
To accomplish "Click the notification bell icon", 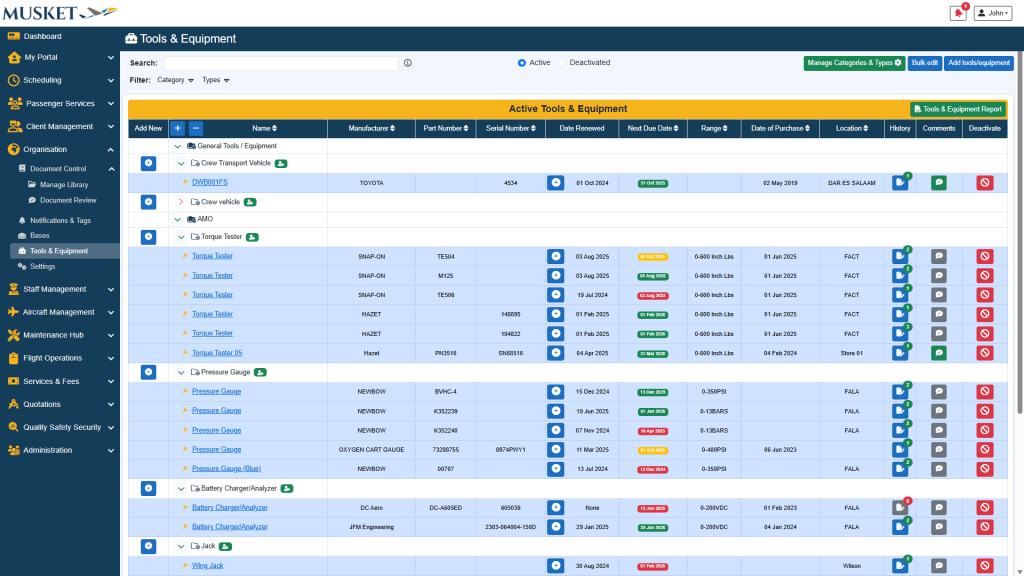I will 957,13.
